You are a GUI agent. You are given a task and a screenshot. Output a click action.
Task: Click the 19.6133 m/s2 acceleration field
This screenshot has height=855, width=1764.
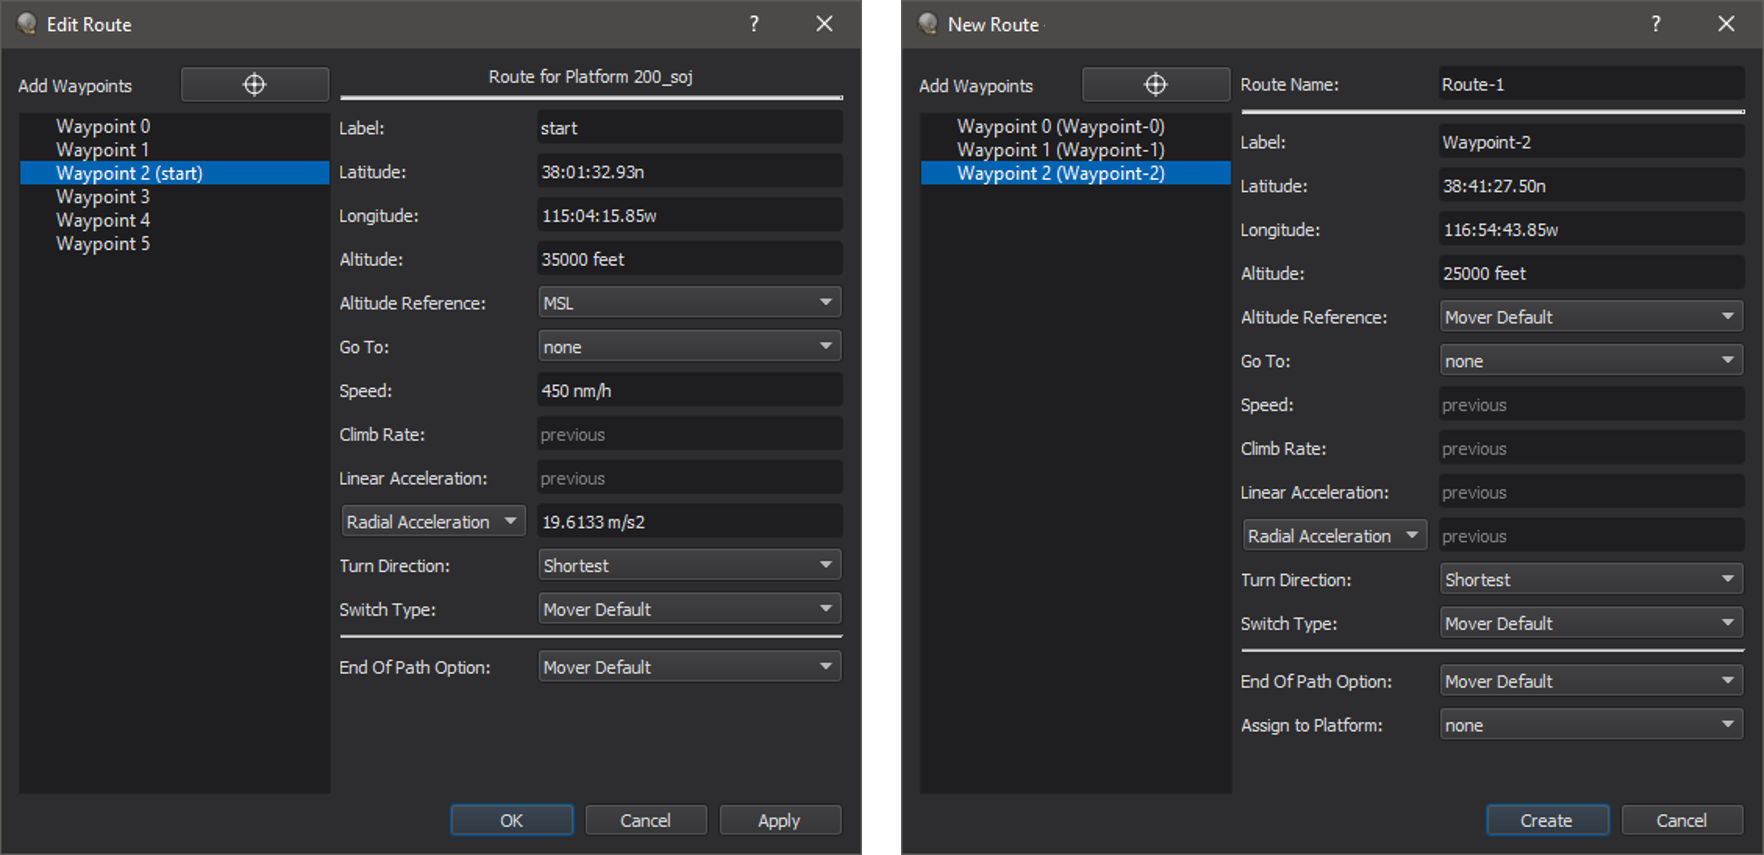tap(690, 522)
